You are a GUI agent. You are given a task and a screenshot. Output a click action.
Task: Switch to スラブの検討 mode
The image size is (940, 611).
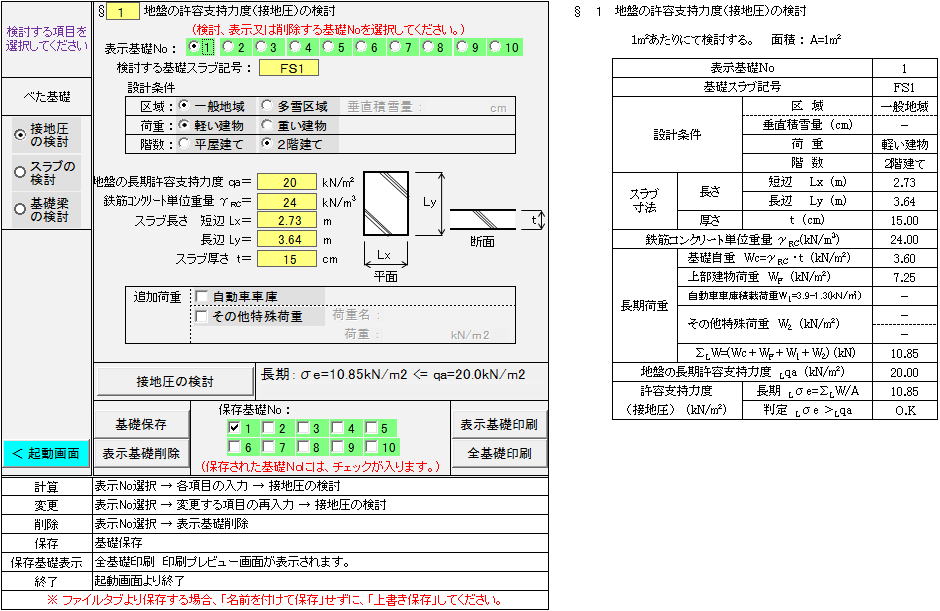click(20, 172)
